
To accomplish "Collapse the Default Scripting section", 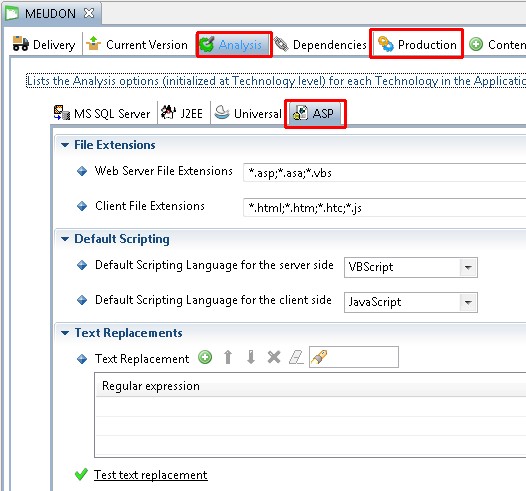I will [x=65, y=239].
